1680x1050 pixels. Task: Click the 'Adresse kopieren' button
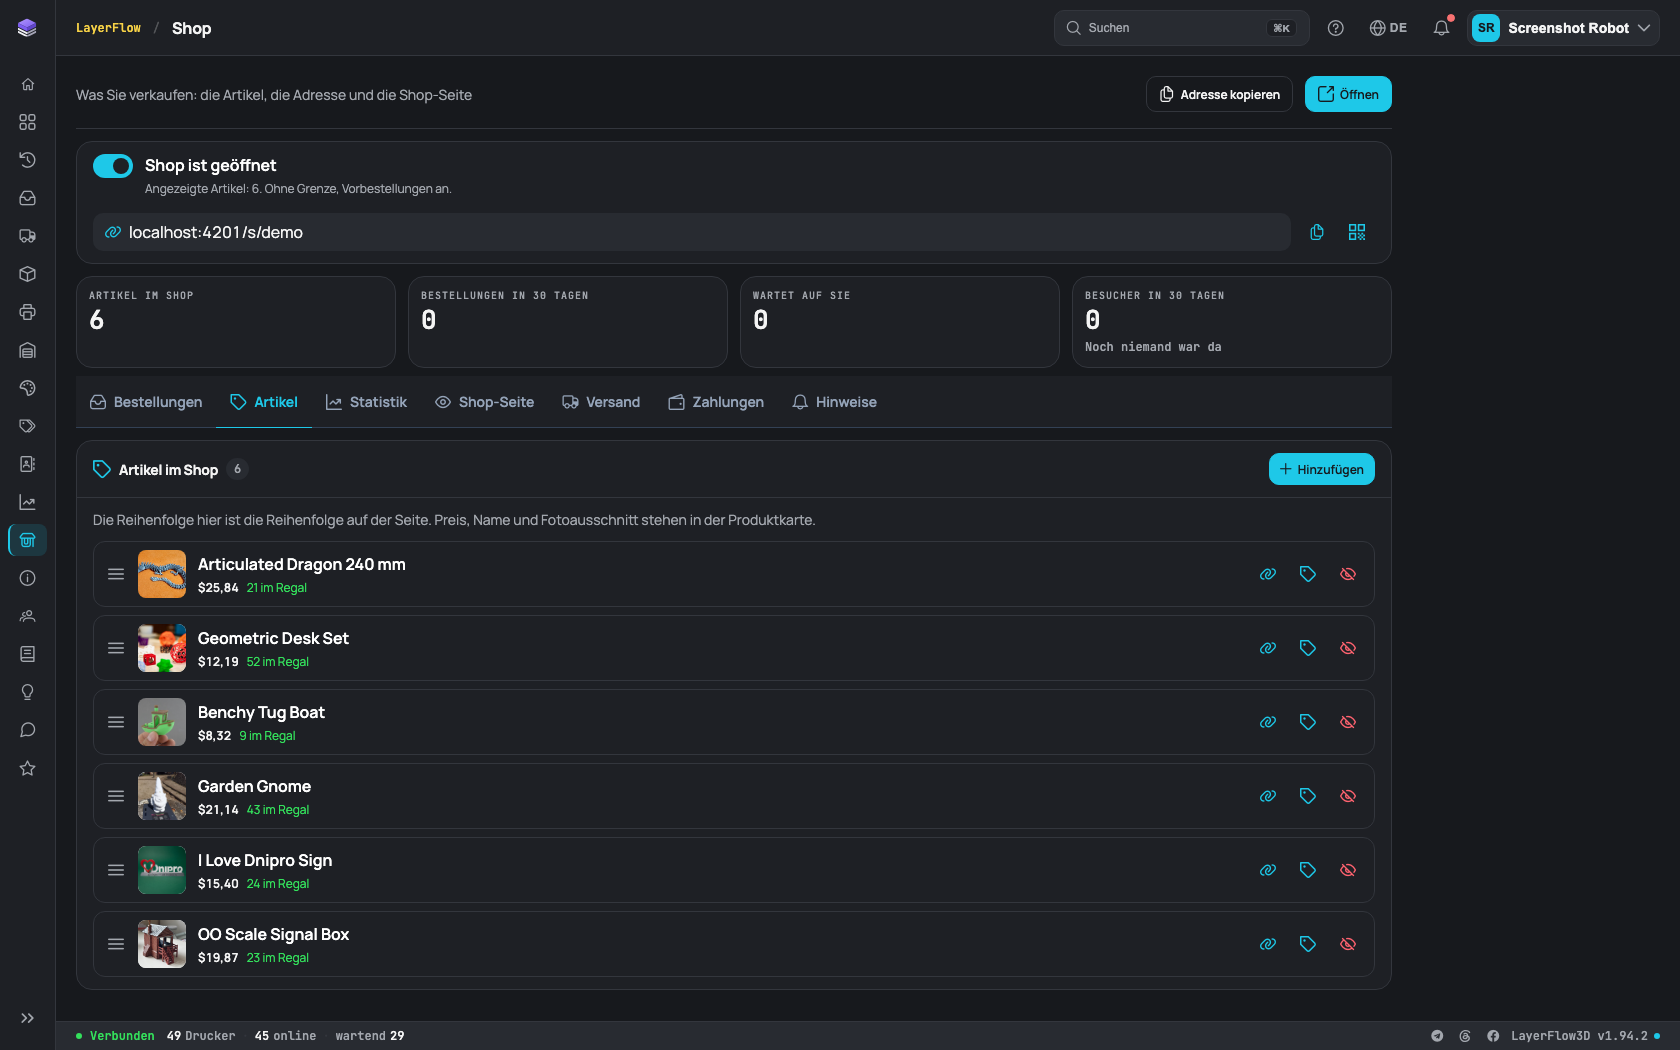(1219, 94)
